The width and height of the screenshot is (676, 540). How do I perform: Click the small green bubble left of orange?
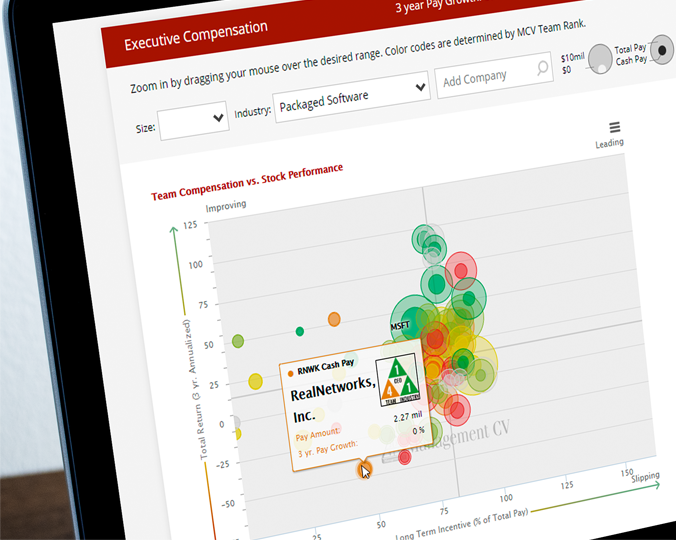pyautogui.click(x=300, y=331)
